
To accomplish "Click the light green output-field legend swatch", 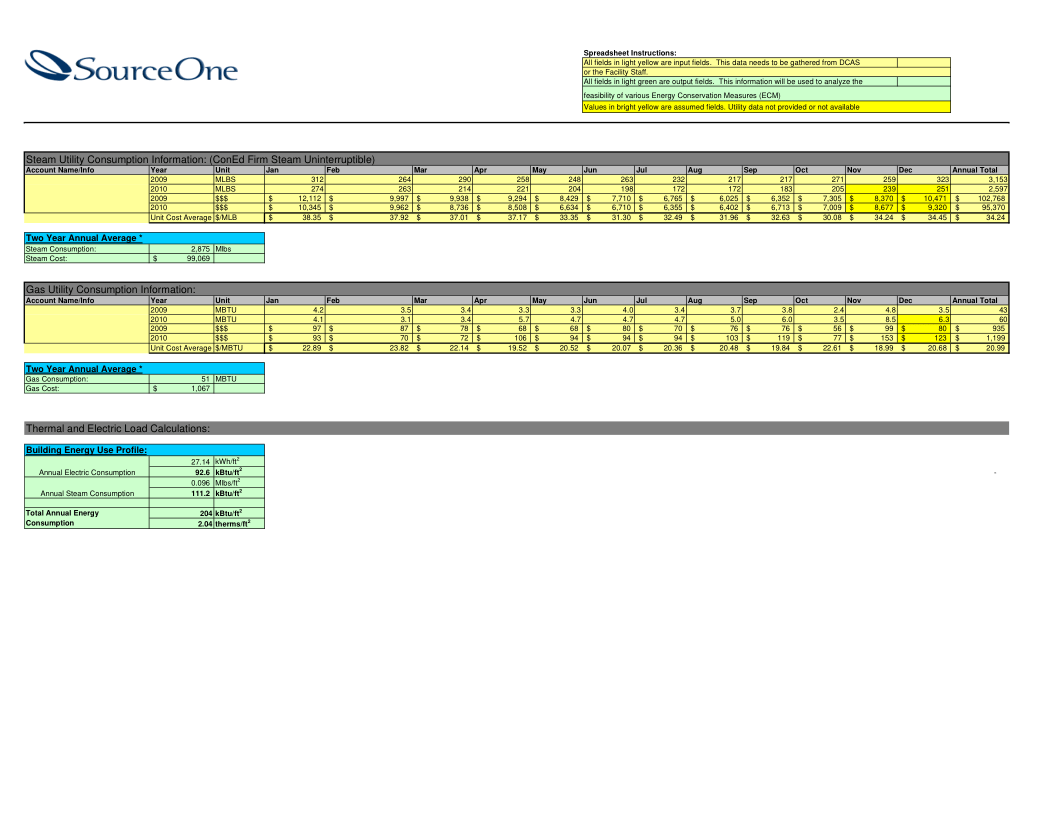I will click(x=923, y=82).
